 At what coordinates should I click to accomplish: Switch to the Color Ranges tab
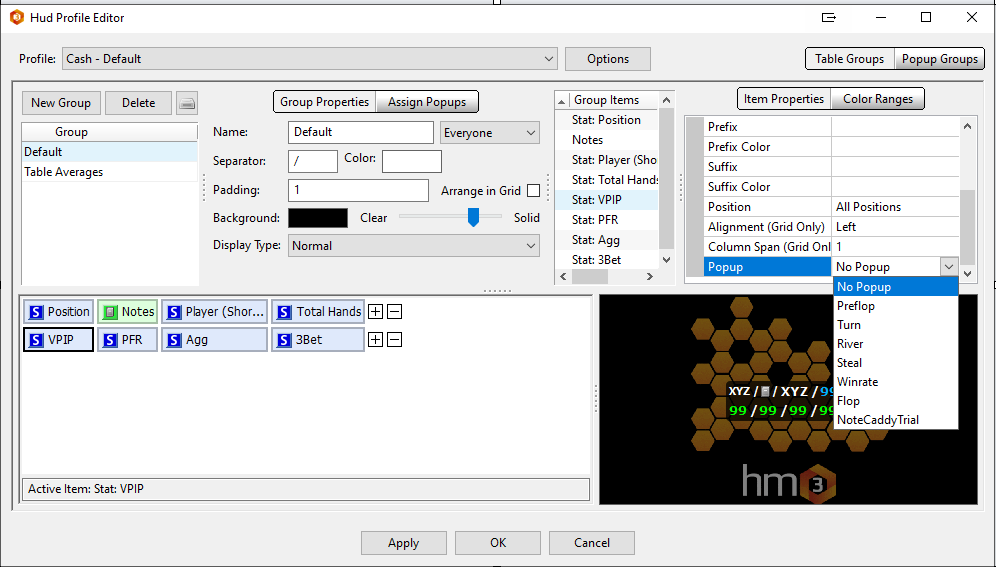click(x=878, y=99)
